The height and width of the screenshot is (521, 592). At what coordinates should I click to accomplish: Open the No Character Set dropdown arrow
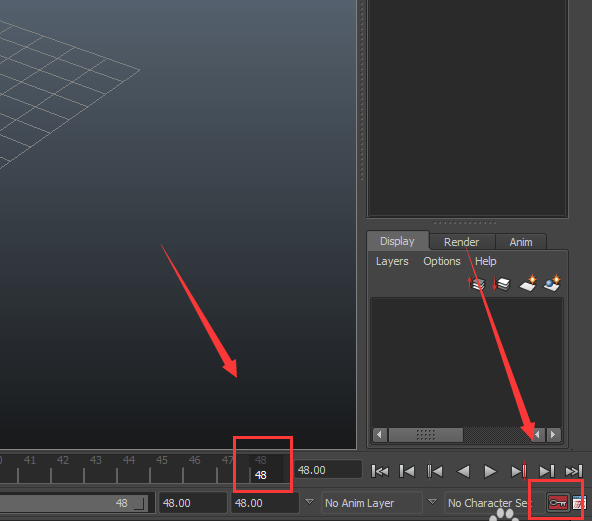tap(432, 502)
